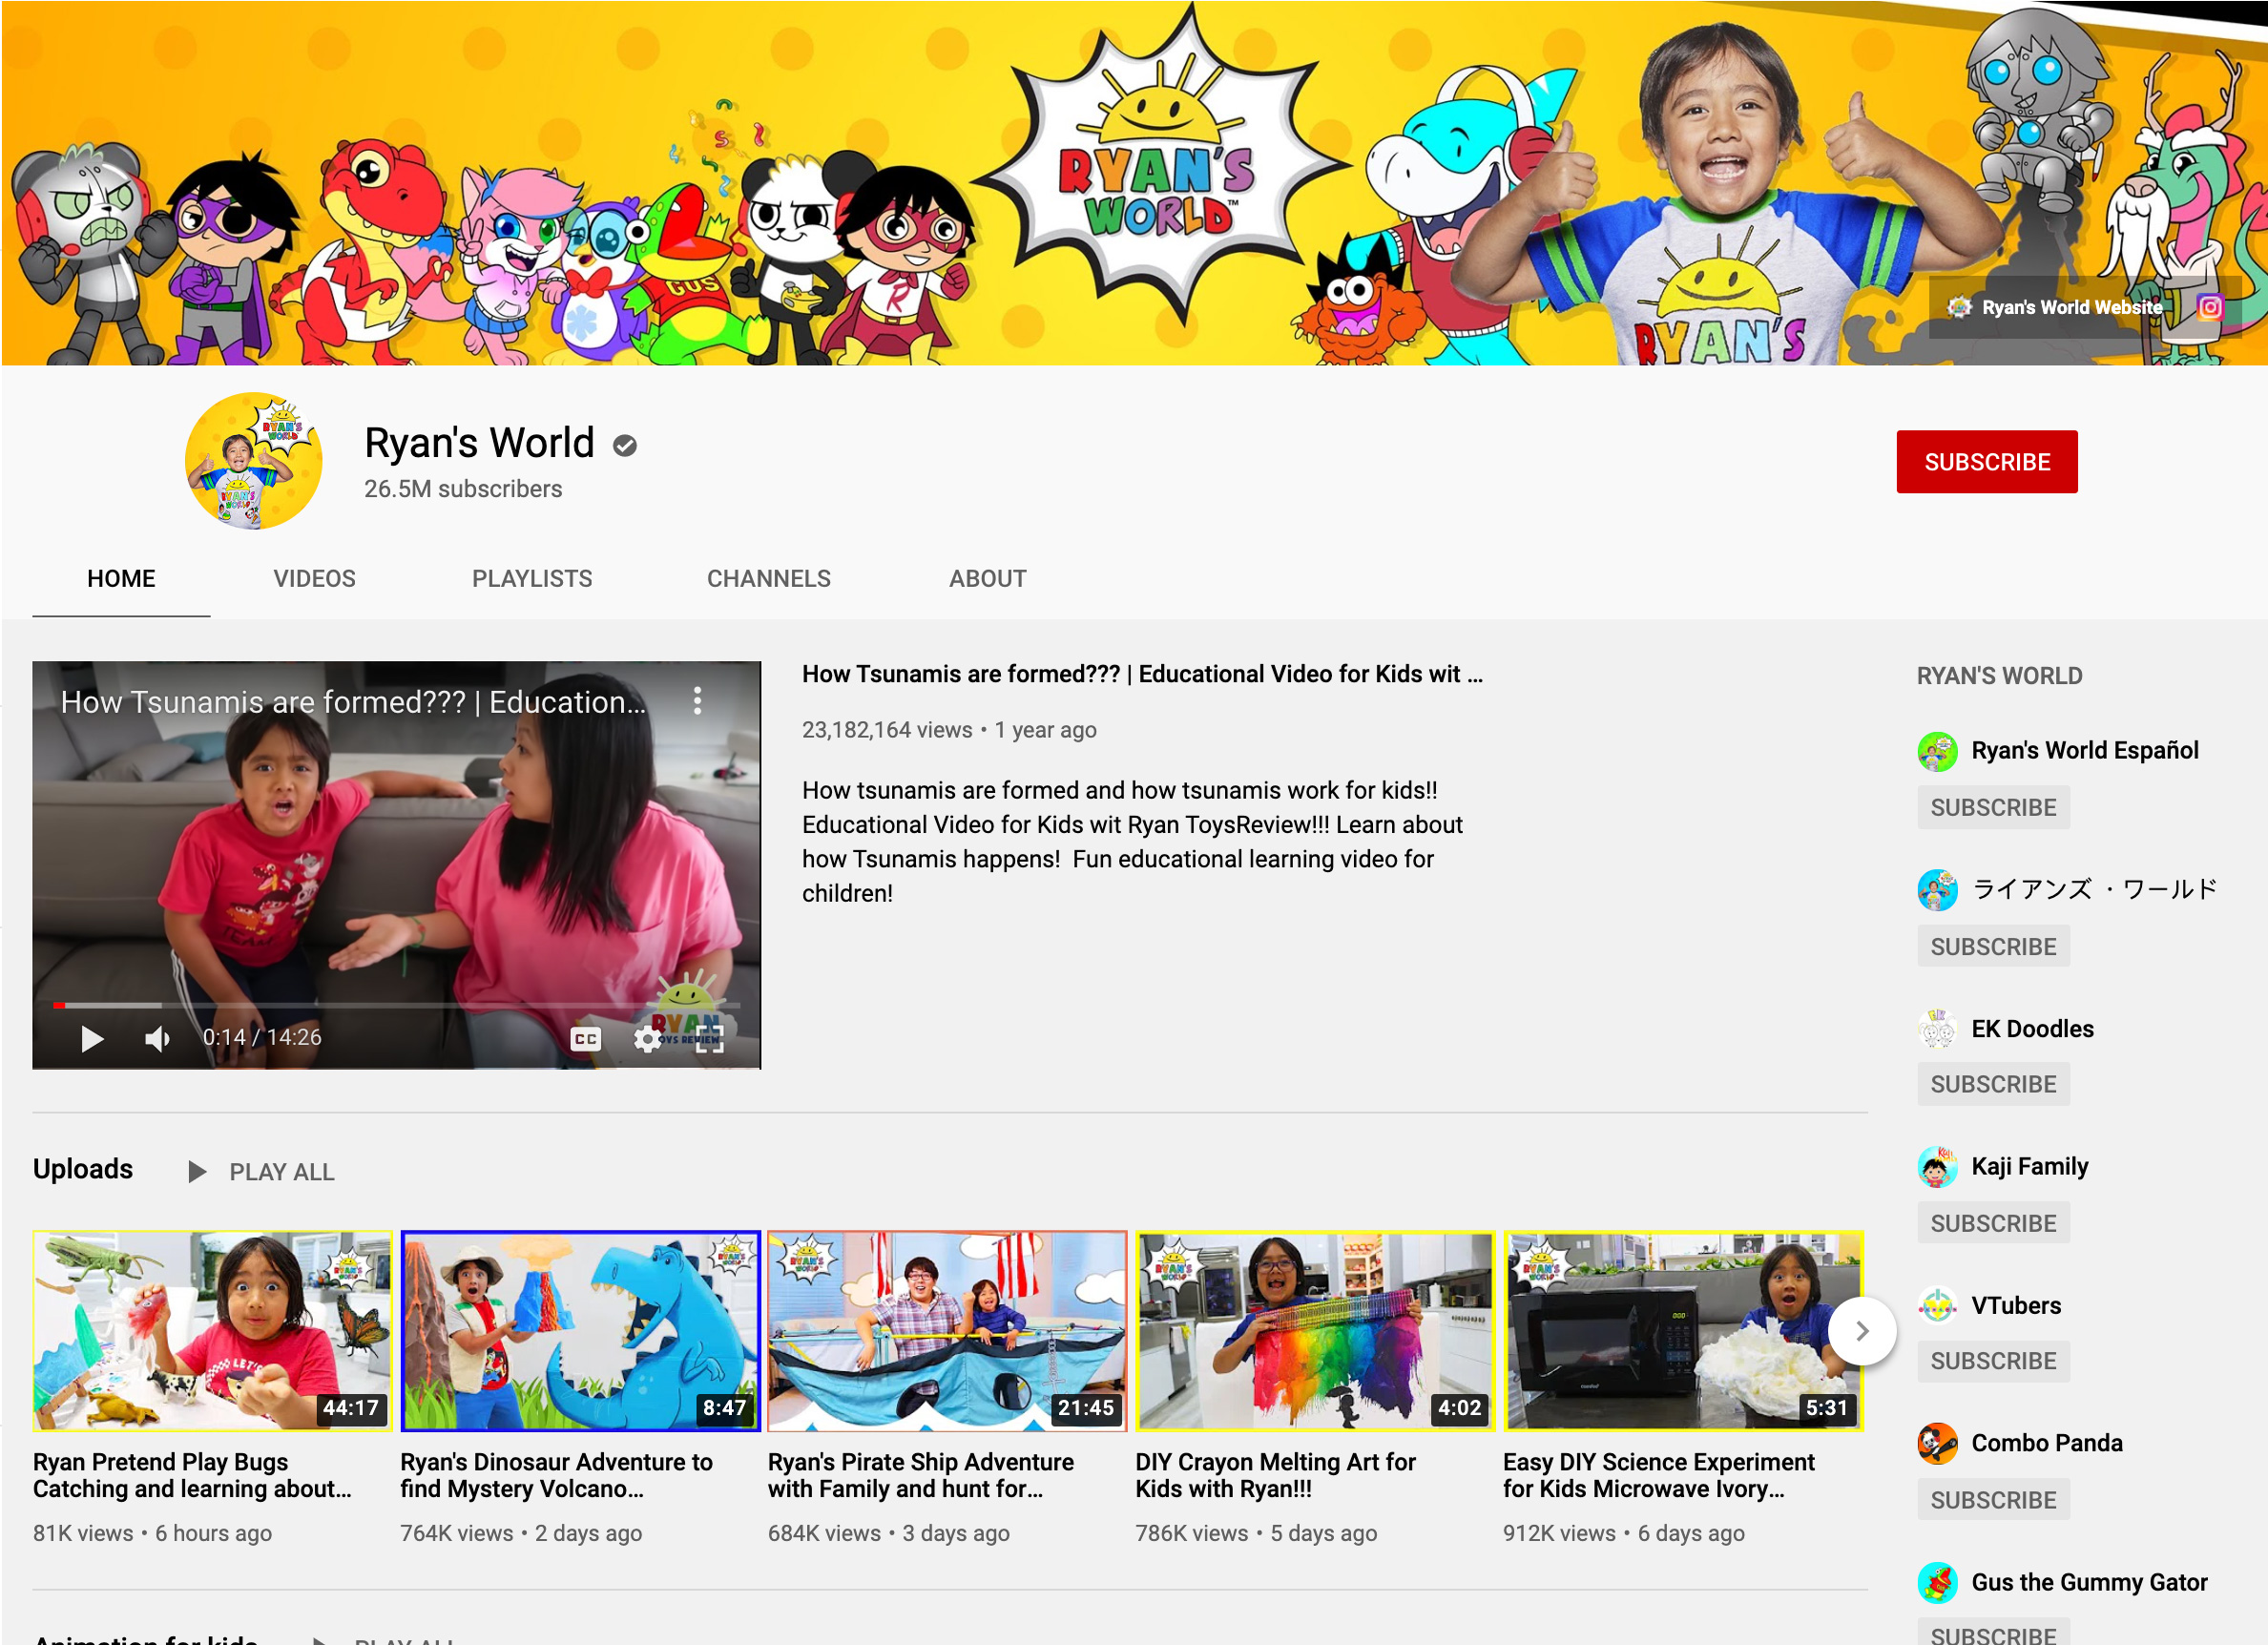Subscribe to the EK Doodles channel
Viewport: 2268px width, 1645px height.
tap(1992, 1084)
